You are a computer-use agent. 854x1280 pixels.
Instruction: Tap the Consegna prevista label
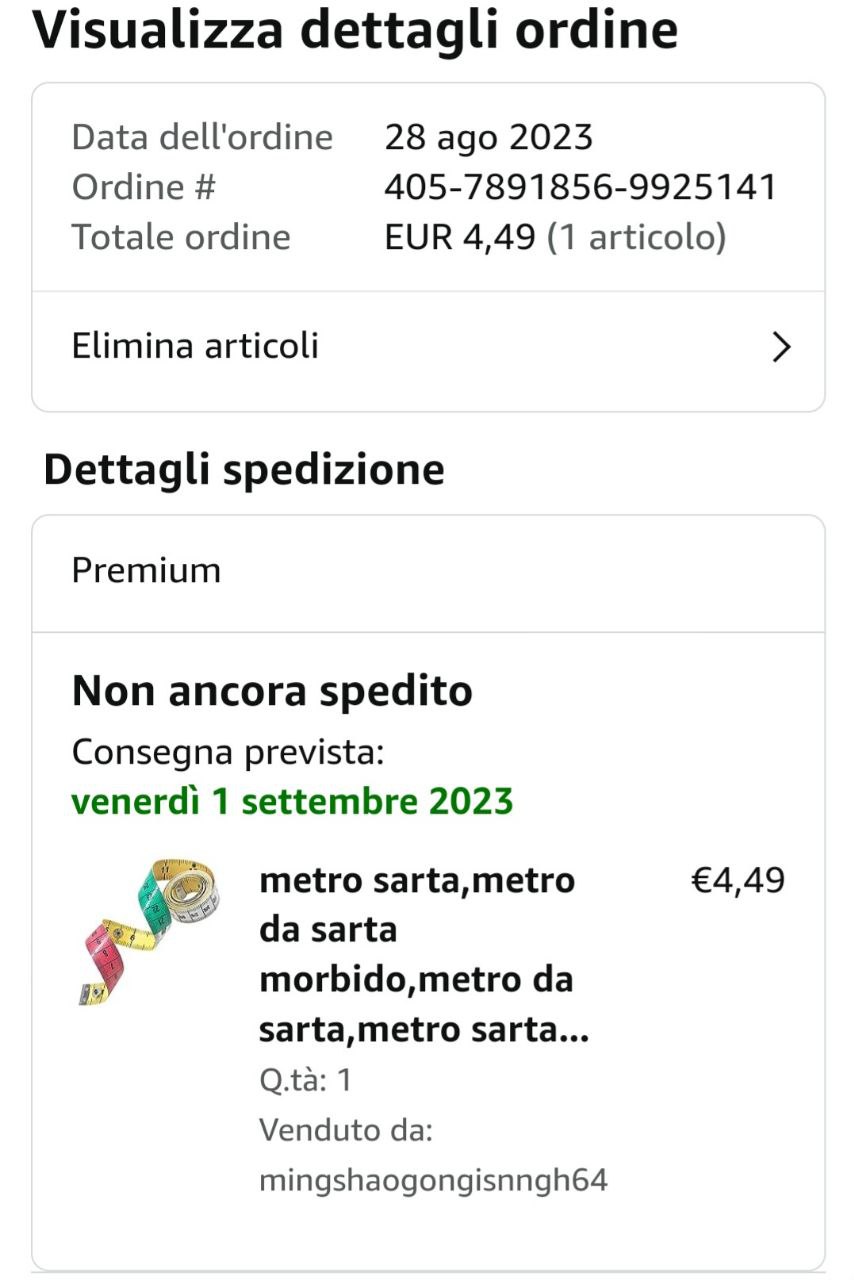click(x=228, y=751)
